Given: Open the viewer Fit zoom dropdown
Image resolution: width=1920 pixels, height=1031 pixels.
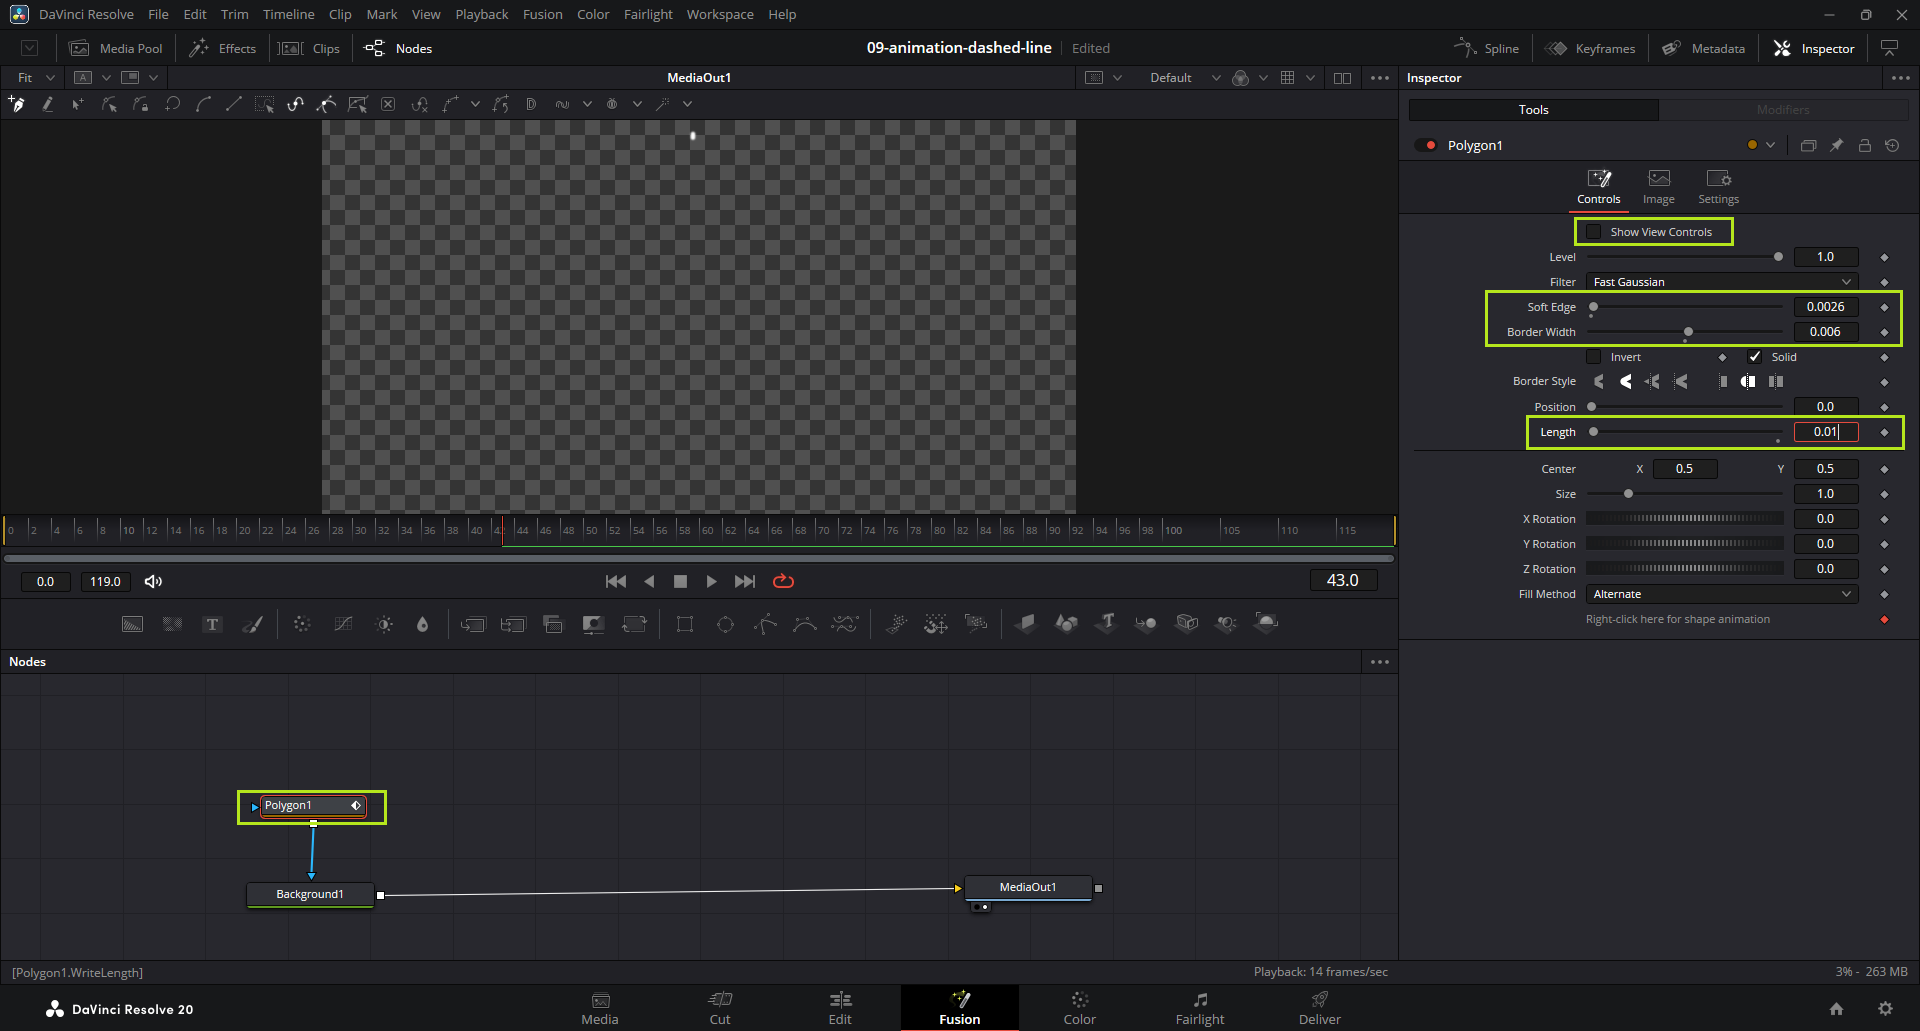Looking at the screenshot, I should click(x=36, y=77).
